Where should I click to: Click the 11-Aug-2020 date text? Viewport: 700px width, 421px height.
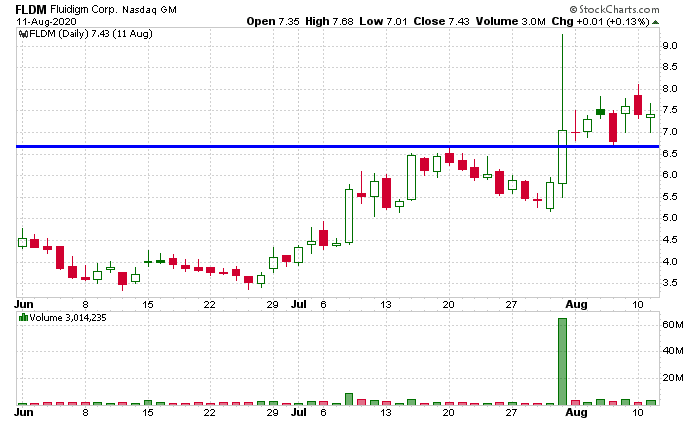[x=46, y=21]
